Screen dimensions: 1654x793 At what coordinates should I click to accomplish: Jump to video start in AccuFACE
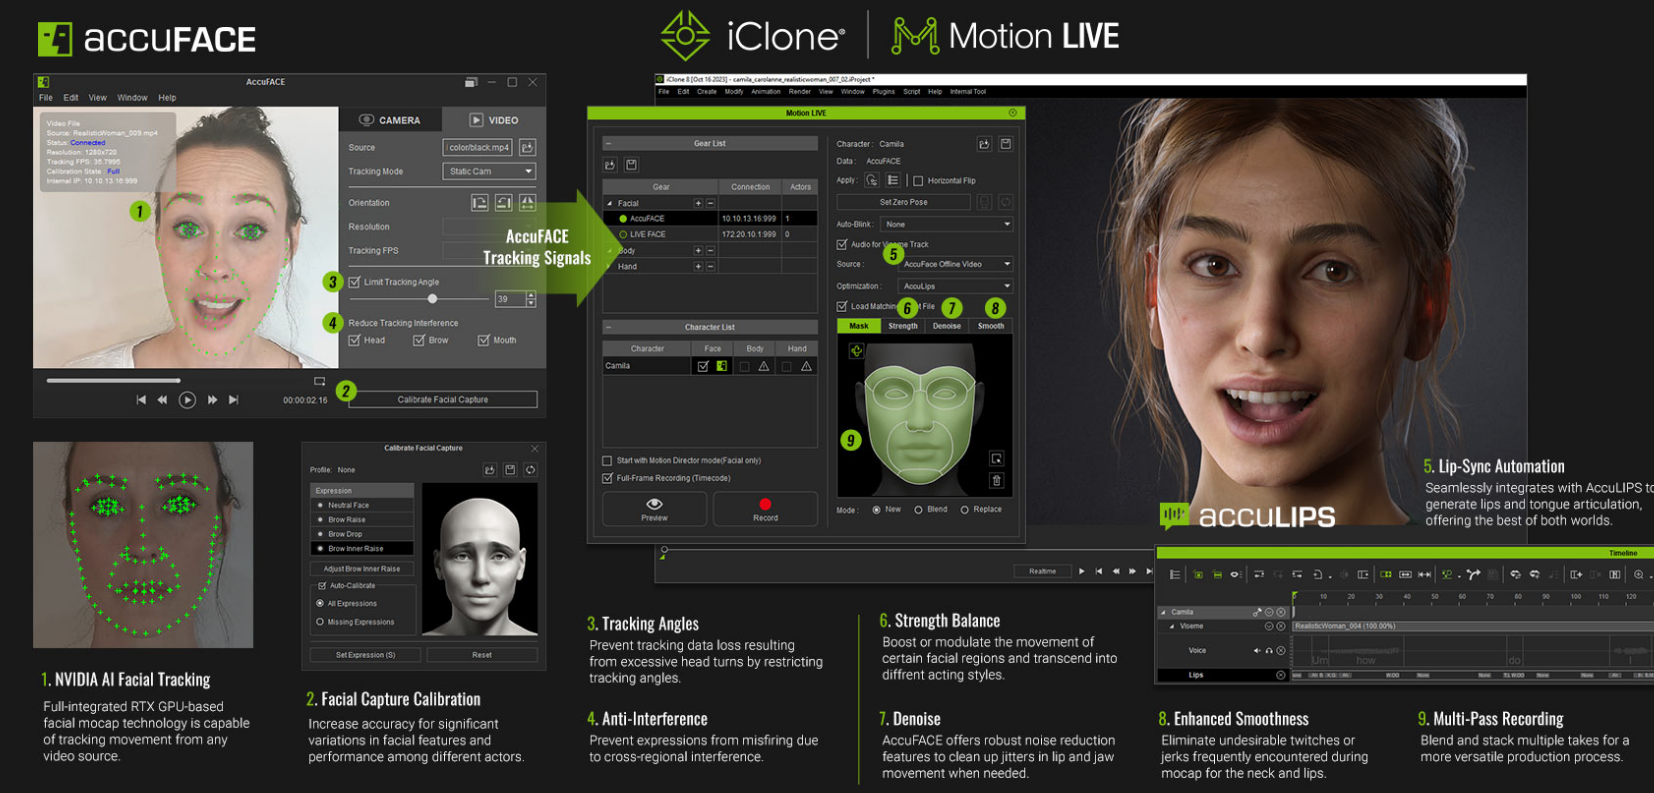point(141,399)
